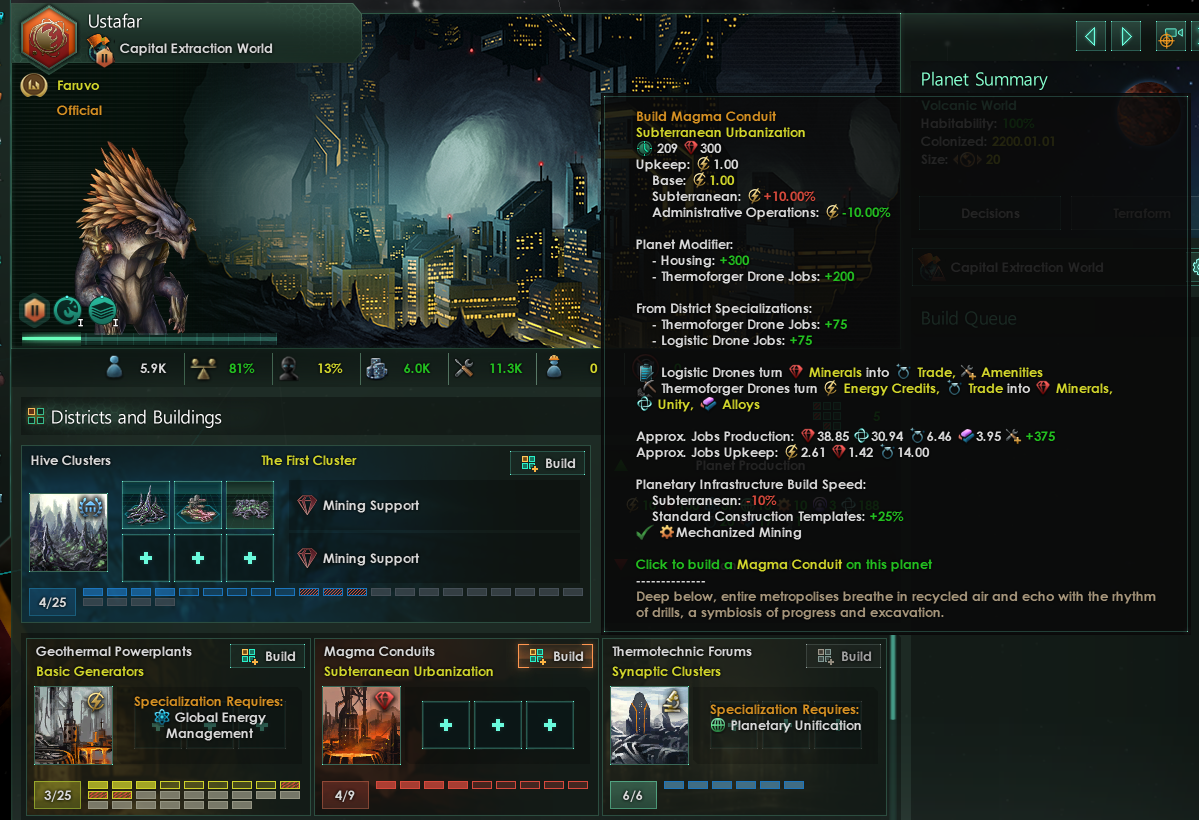
Task: Click the Planetary Unification requirement
Action: coord(786,725)
